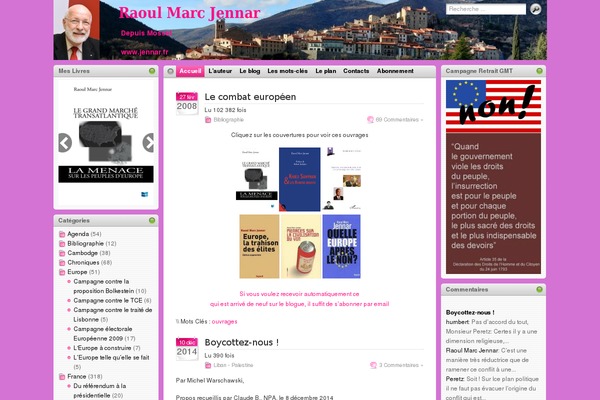Open the 69 Commentaires link
Screen dimensions: 600x400
tap(399, 120)
